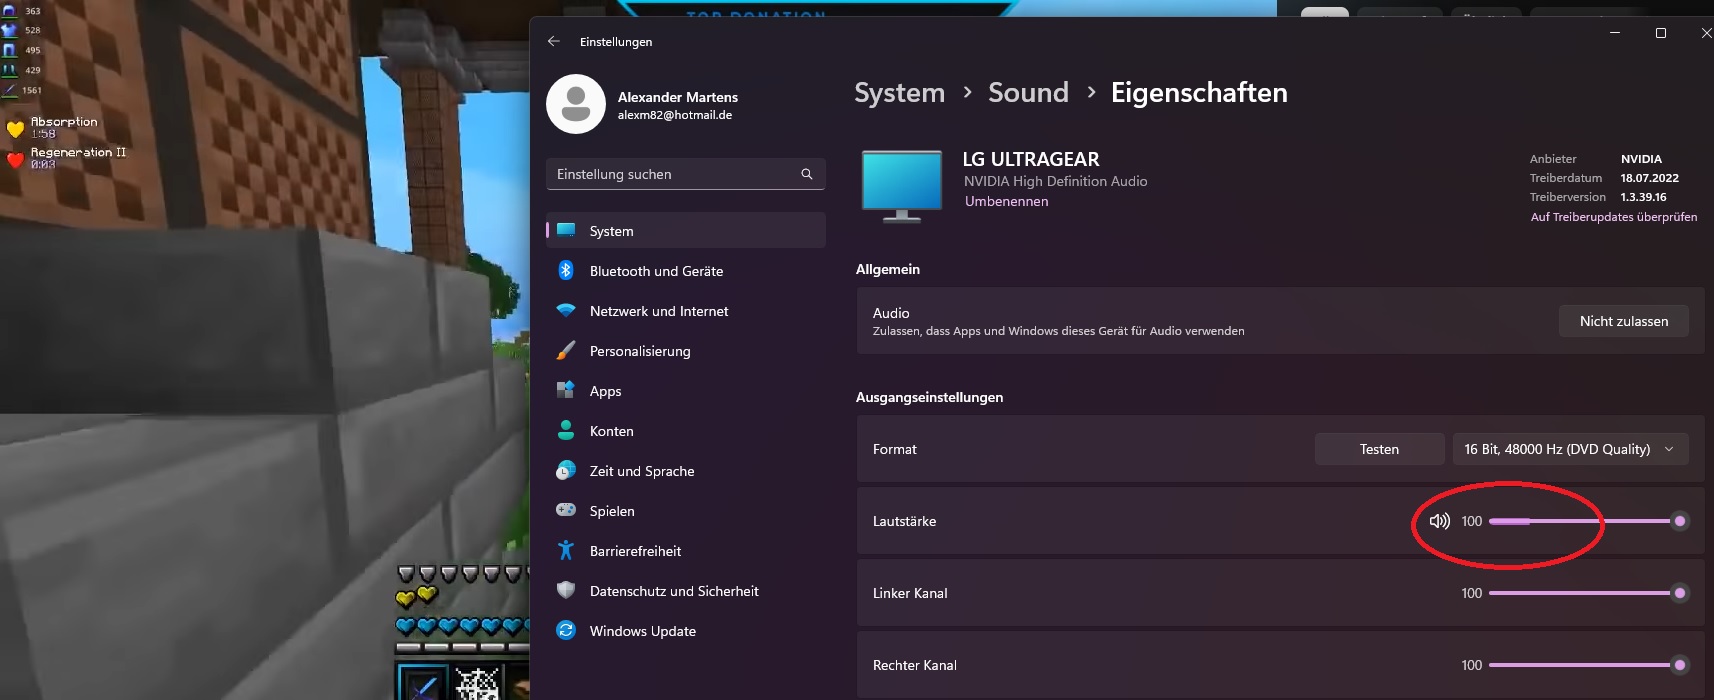Open Barrierefreiheit settings
This screenshot has width=1714, height=700.
[x=686, y=550]
